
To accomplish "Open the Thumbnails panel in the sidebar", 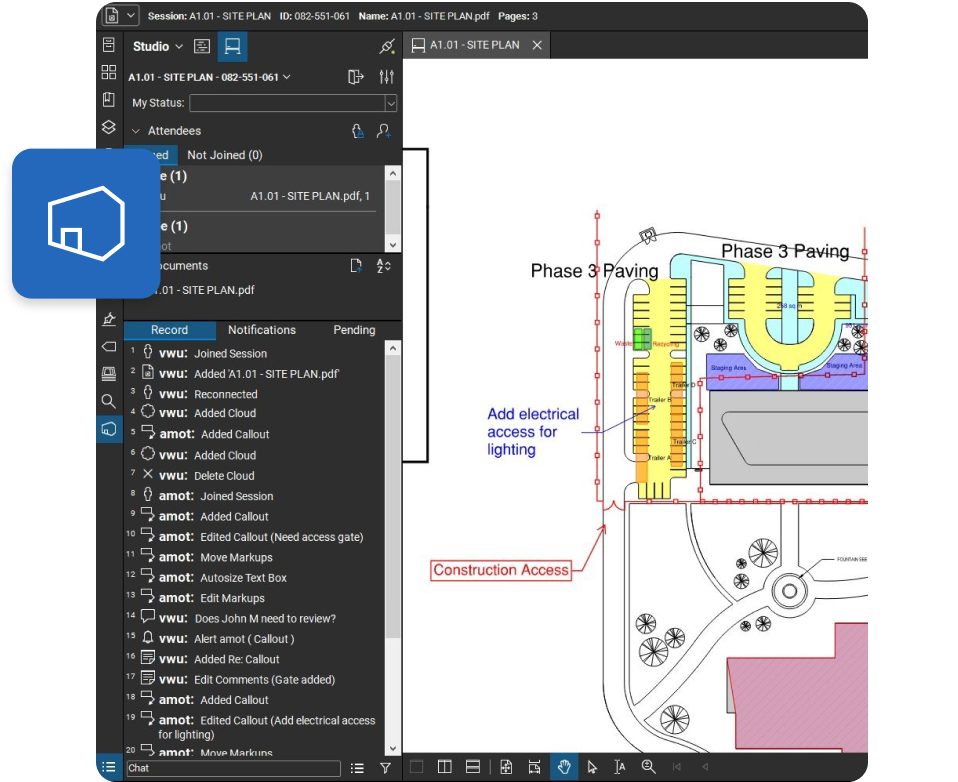I will coord(109,72).
